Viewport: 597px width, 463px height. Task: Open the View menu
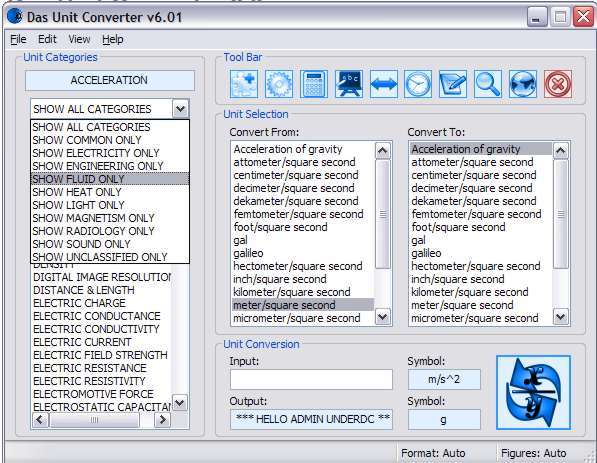(x=79, y=39)
